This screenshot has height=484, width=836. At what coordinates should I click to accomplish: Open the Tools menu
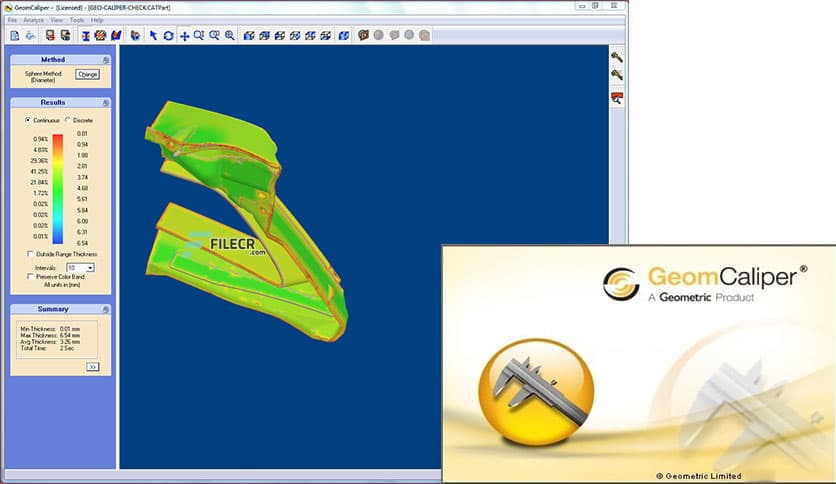click(77, 20)
